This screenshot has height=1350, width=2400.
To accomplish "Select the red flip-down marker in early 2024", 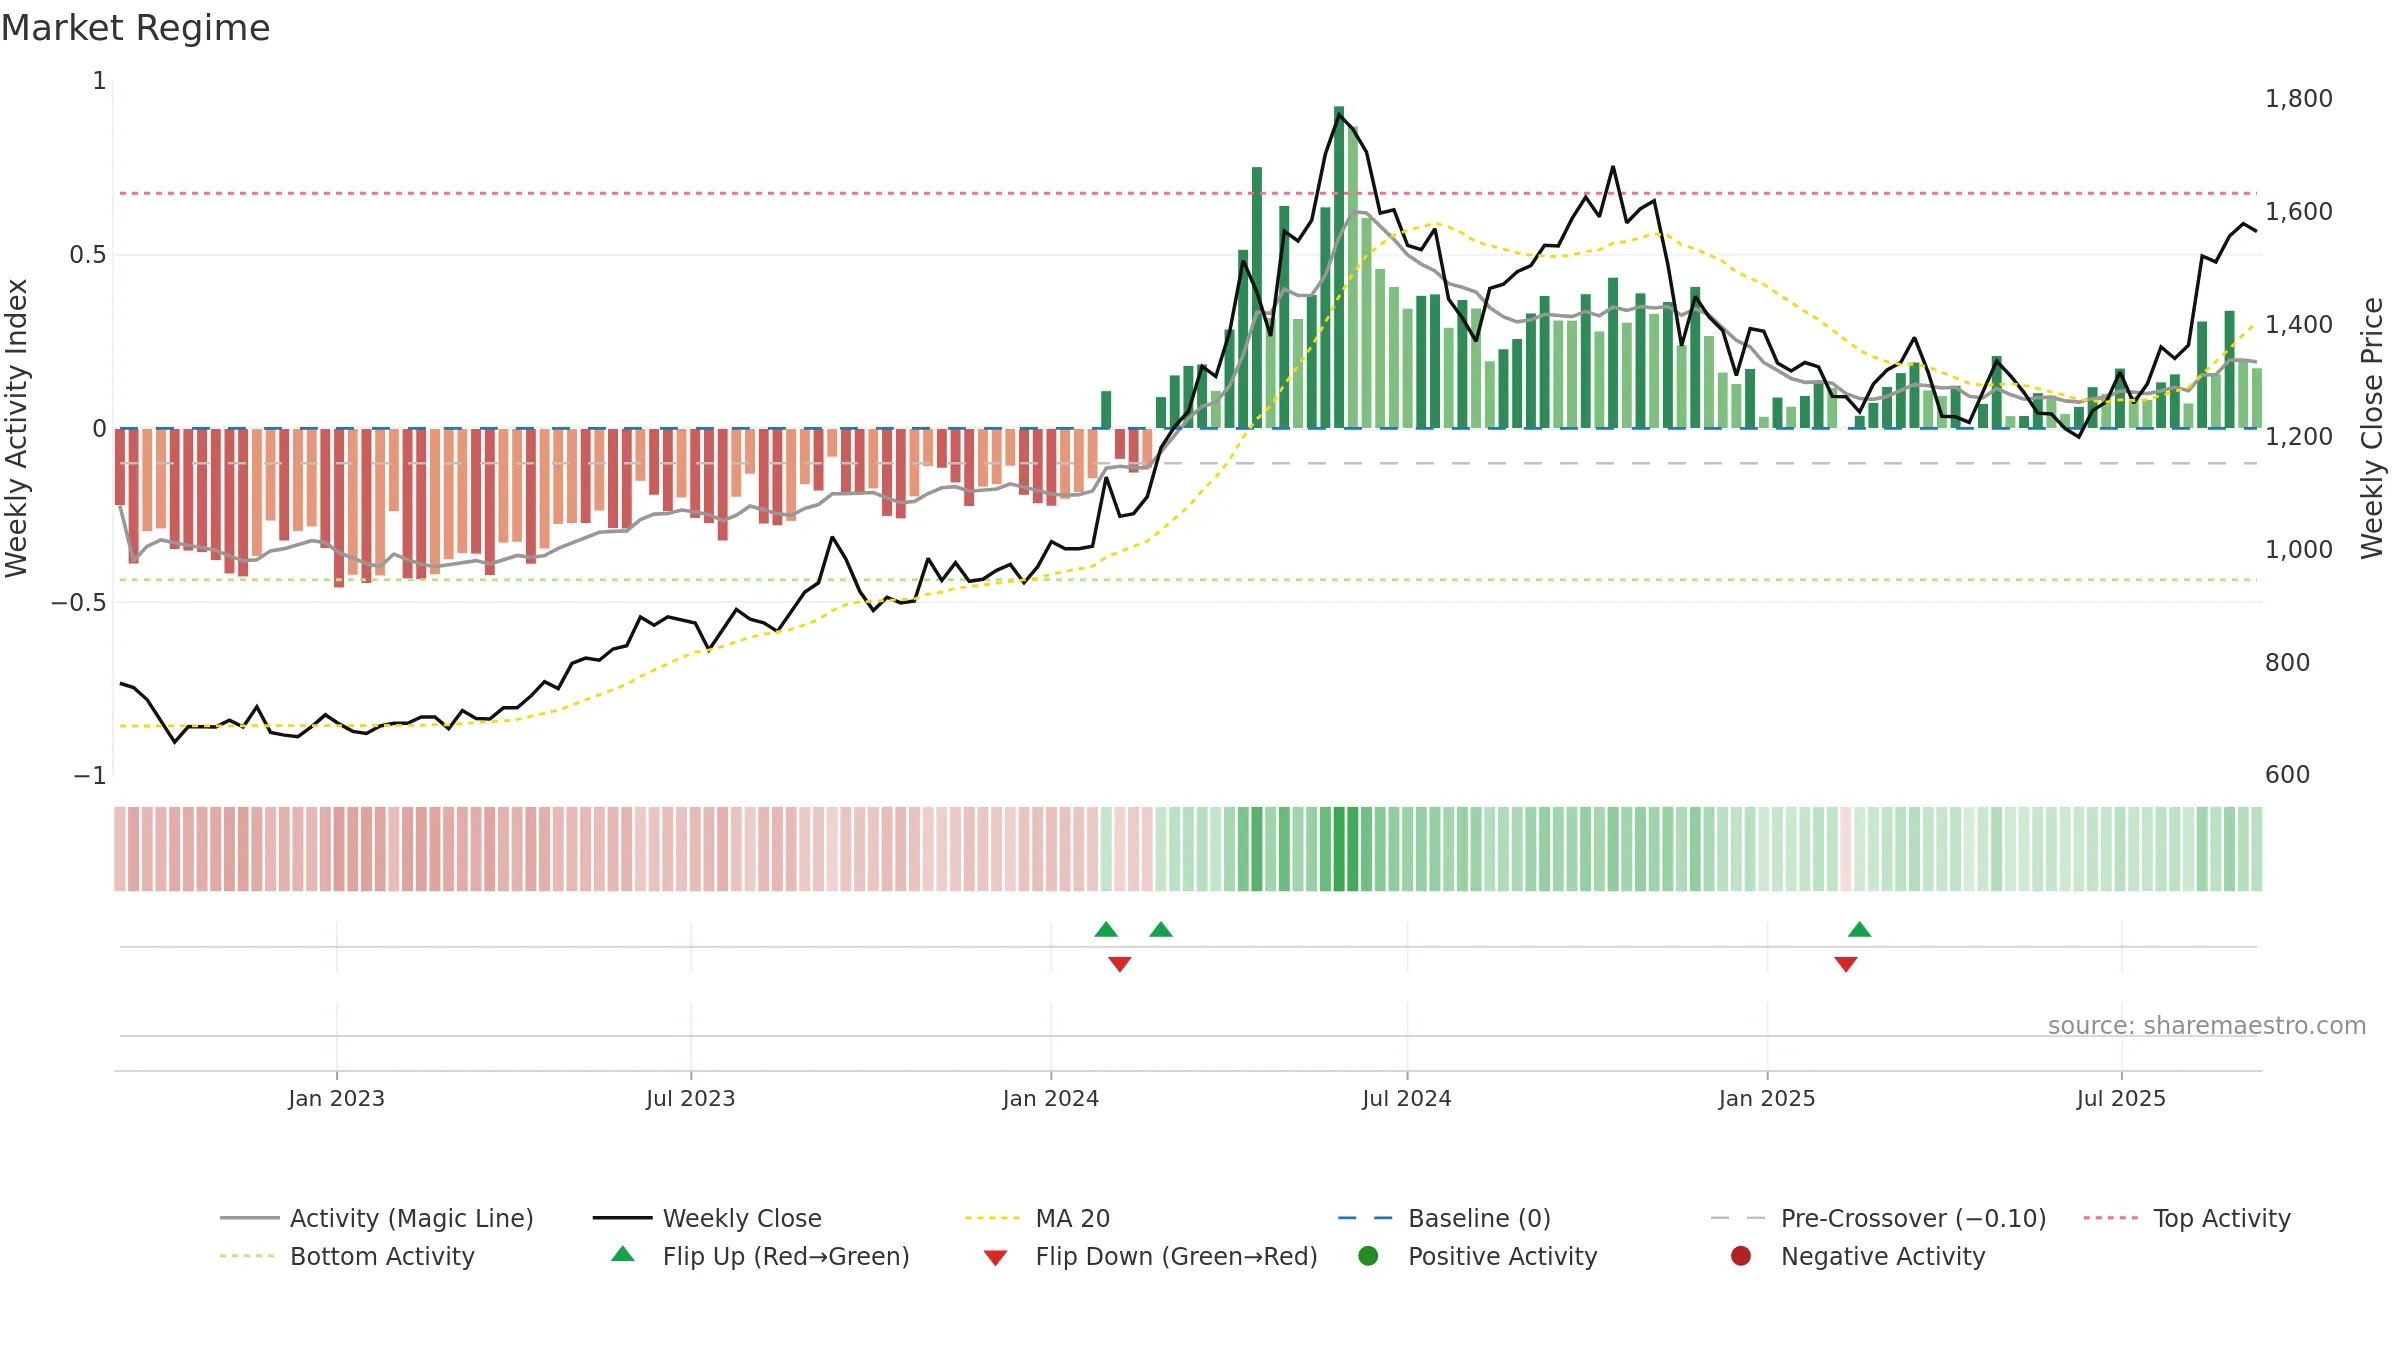I will tap(1120, 964).
